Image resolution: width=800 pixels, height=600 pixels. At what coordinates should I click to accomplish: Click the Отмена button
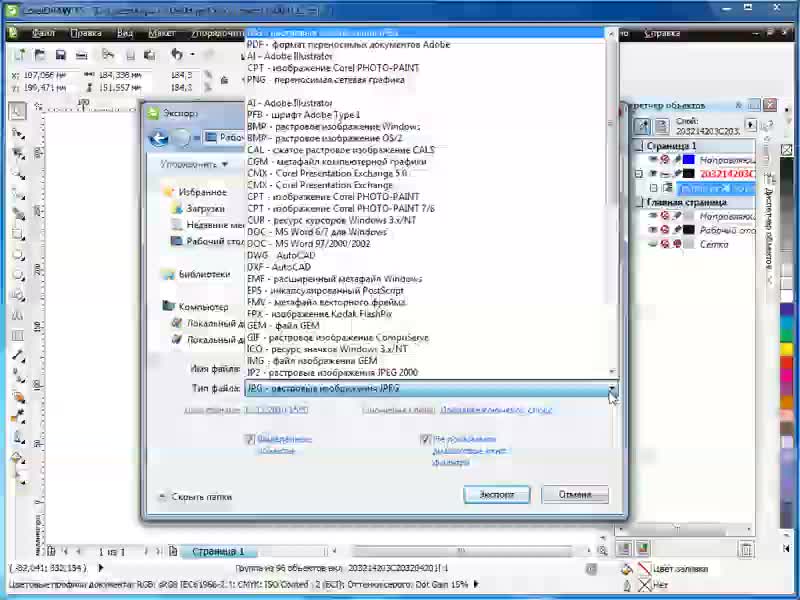click(574, 494)
